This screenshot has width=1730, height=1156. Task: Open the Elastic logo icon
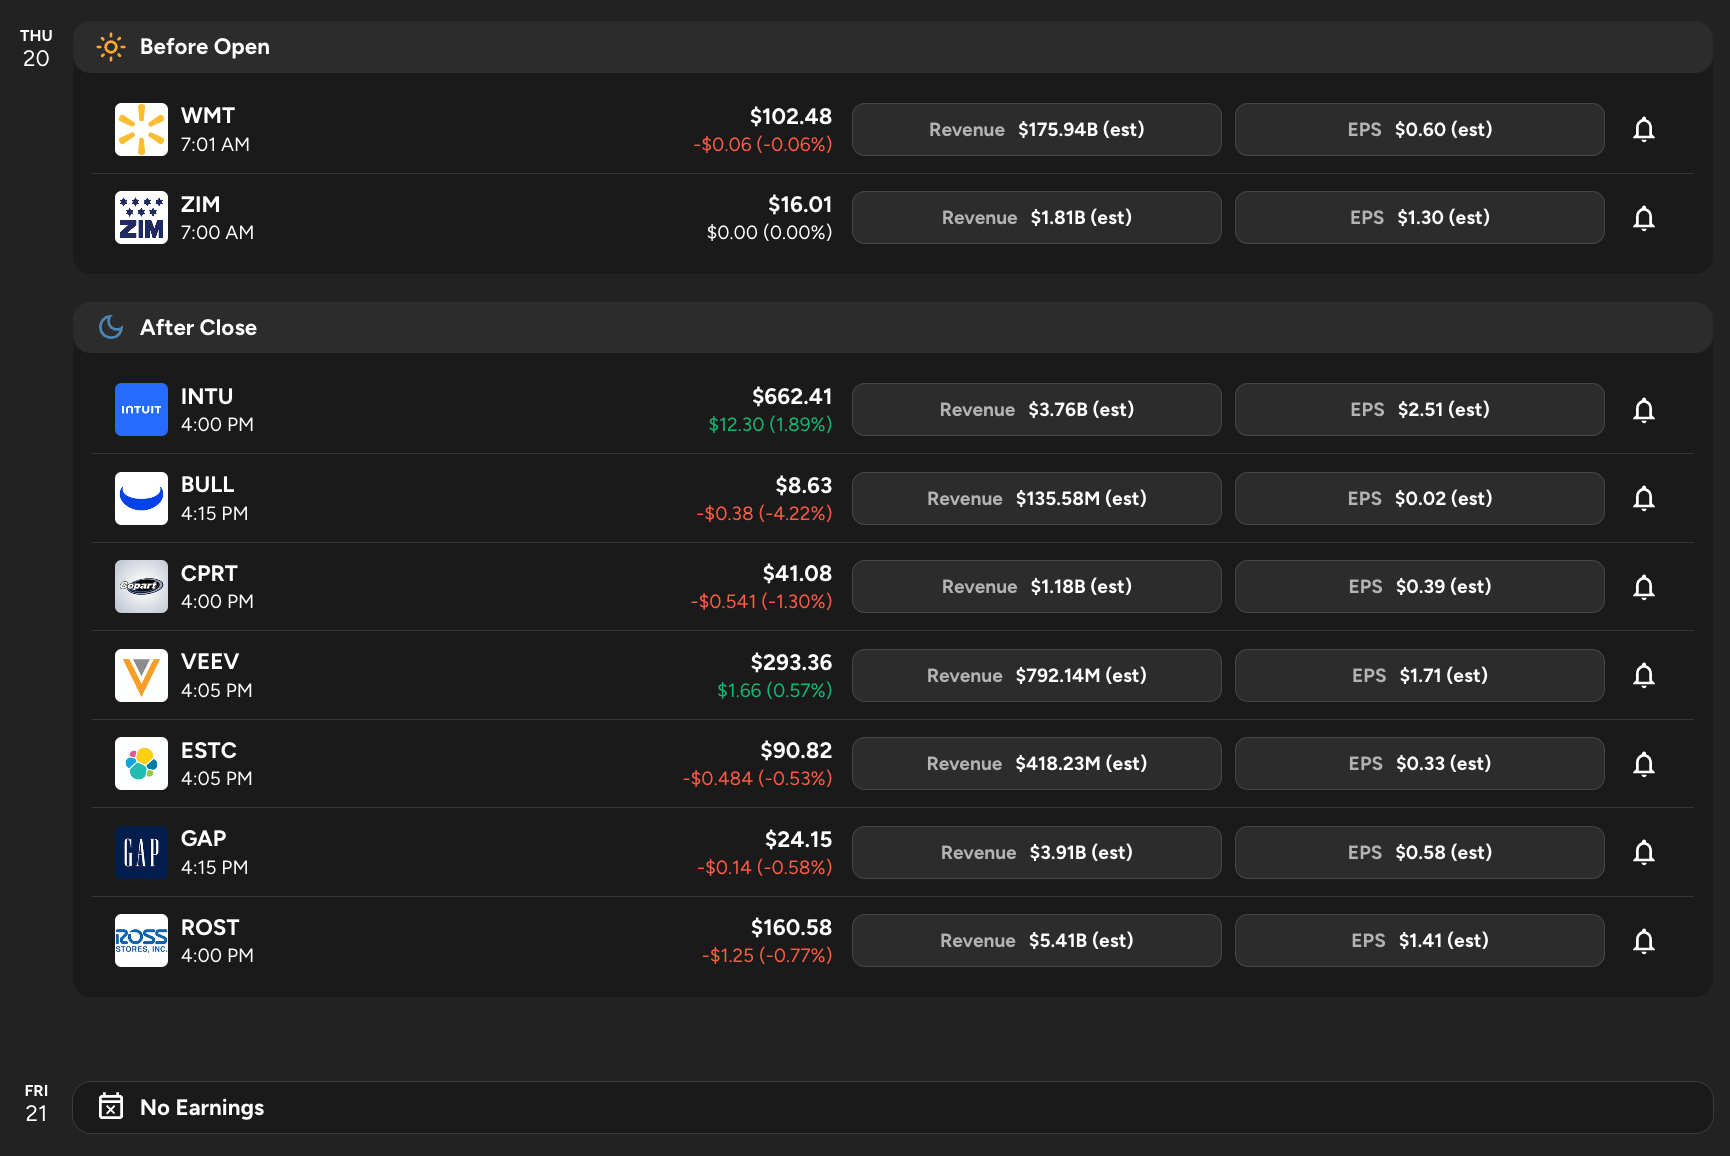pos(141,764)
